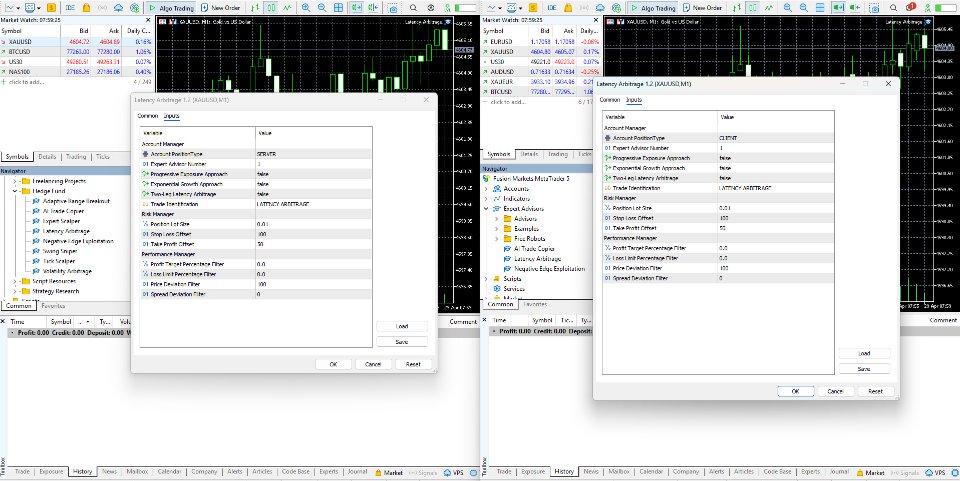Open New Order in the left terminal
Screen dimensions: 960x481
click(x=220, y=8)
